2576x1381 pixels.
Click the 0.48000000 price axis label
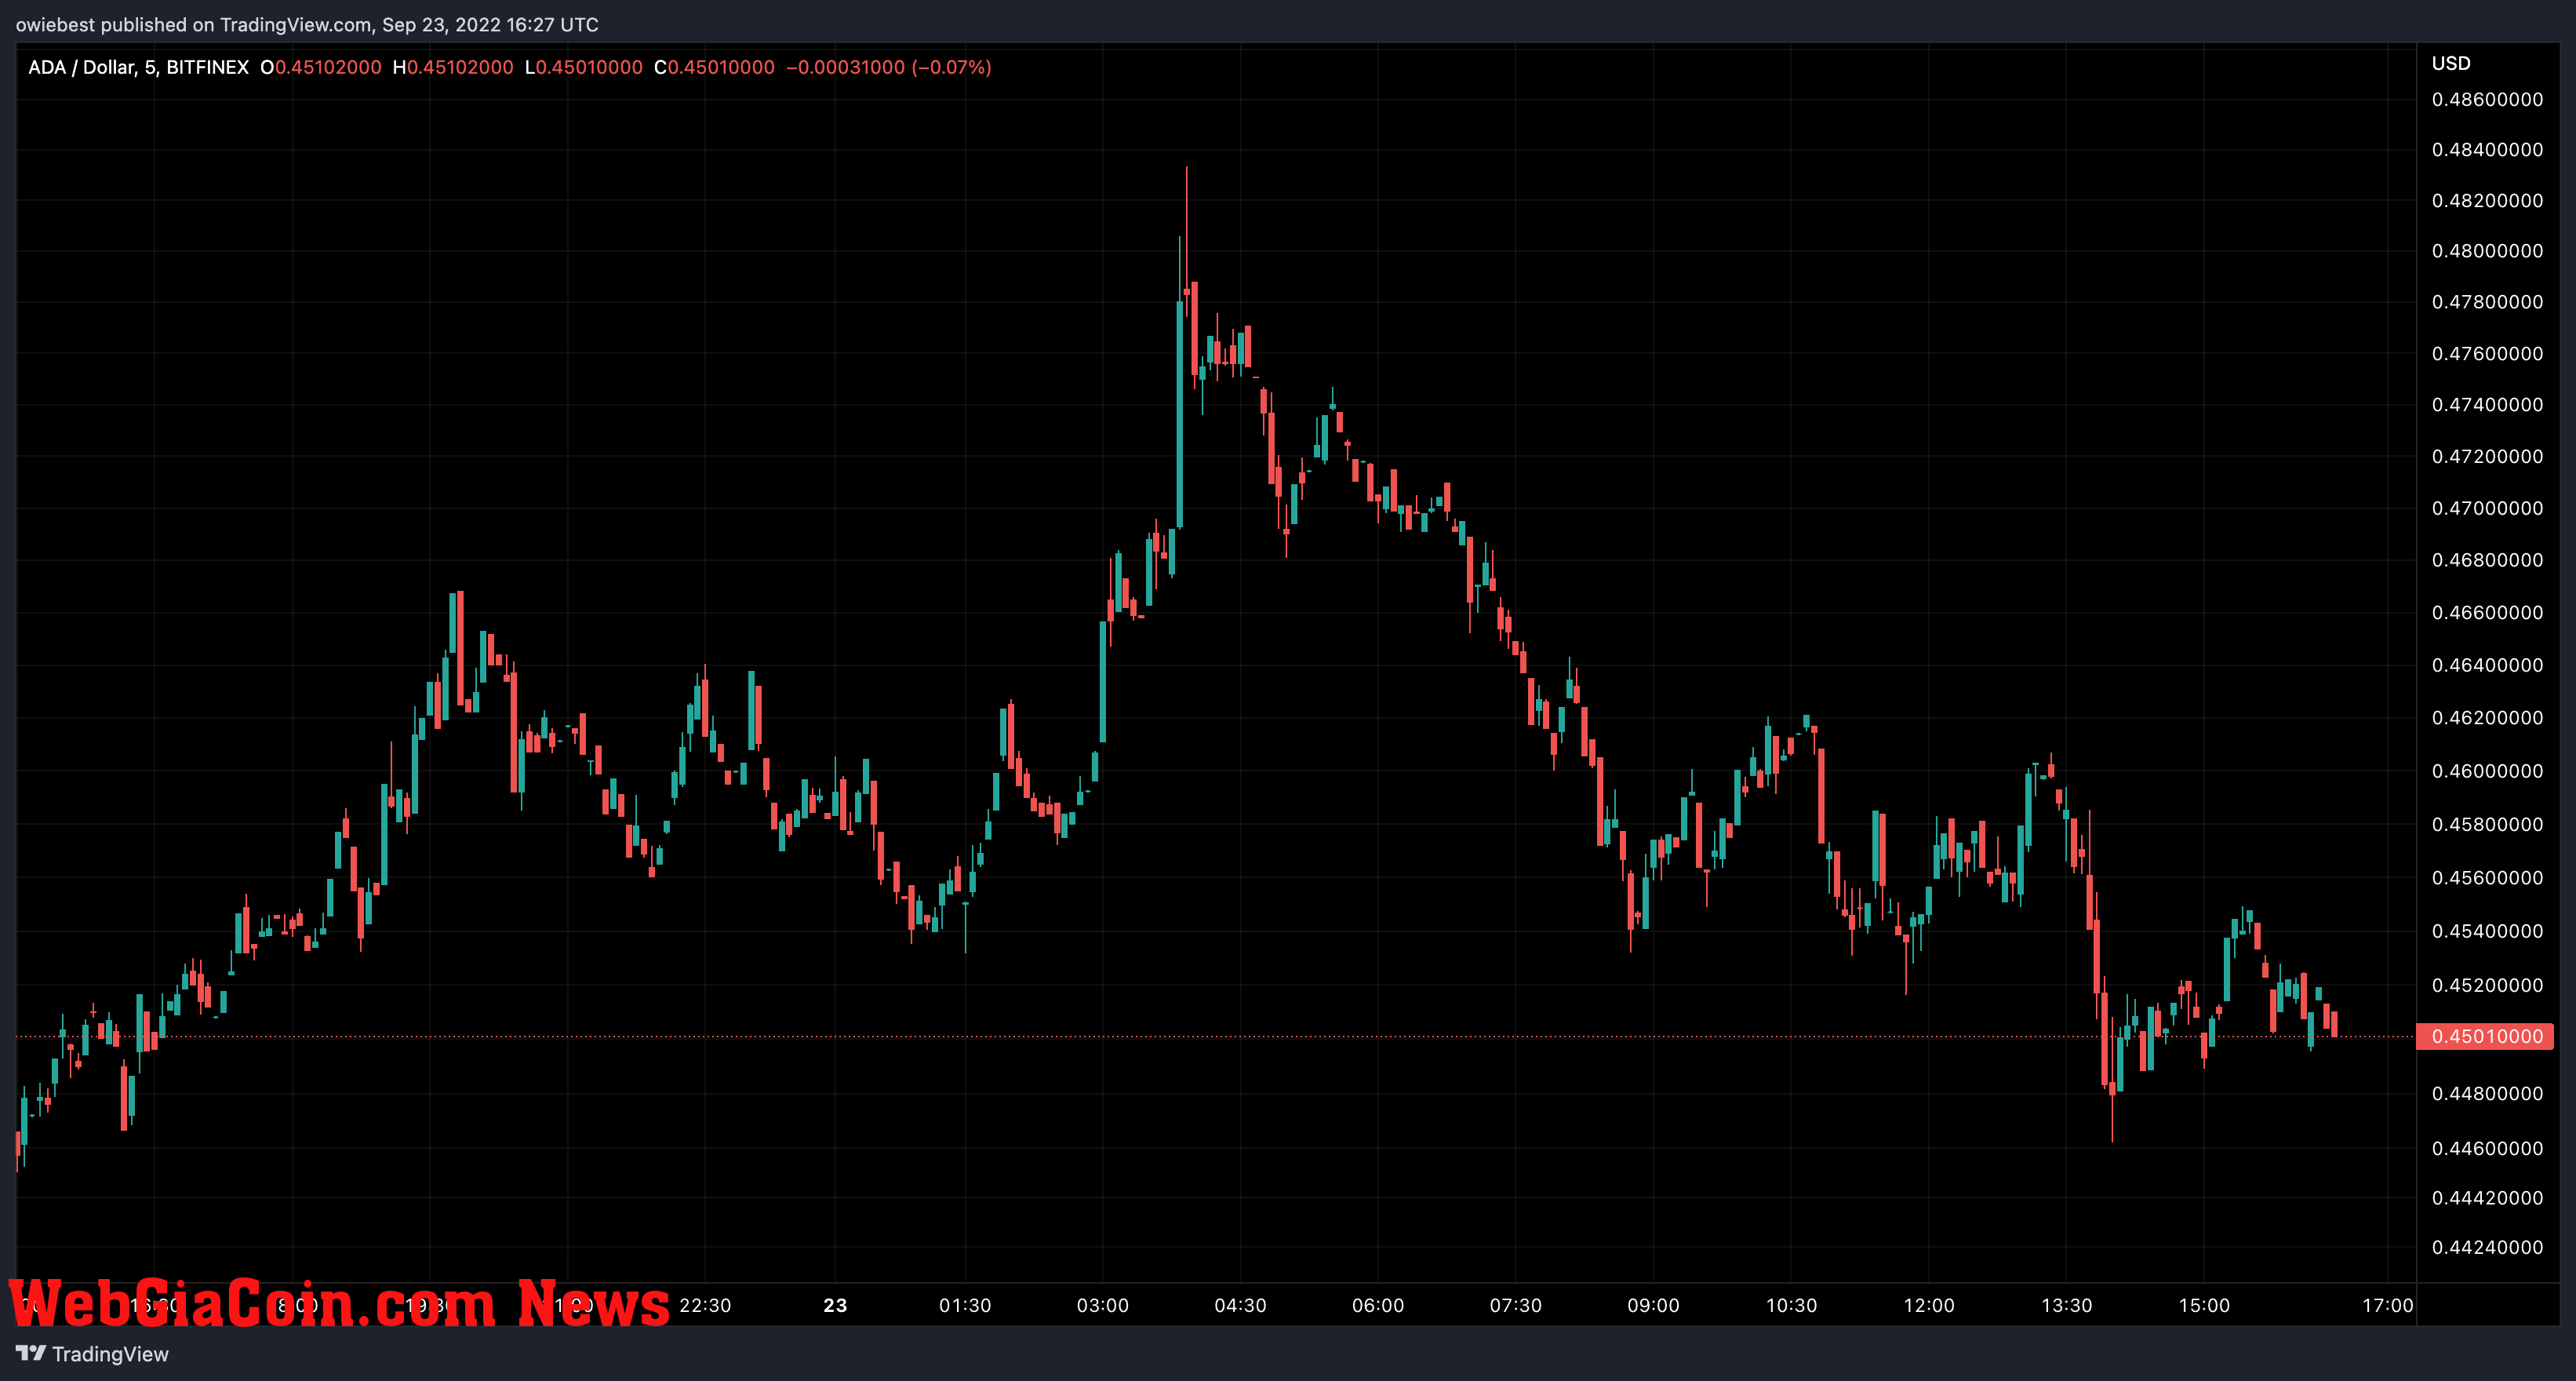[2487, 250]
